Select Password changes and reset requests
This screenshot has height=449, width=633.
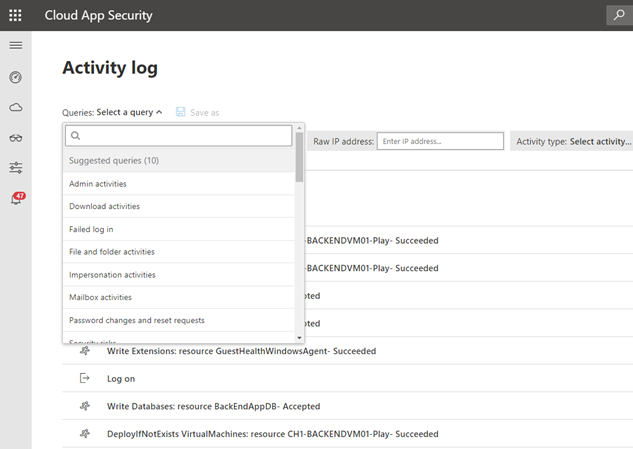(136, 320)
